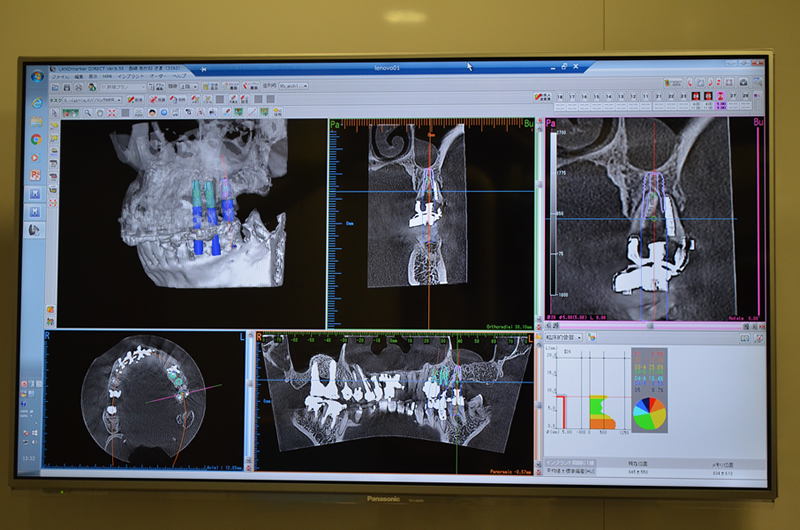Viewport: 800px width, 530px height.
Task: Toggle tooth number 27 button
Action: coord(733,96)
